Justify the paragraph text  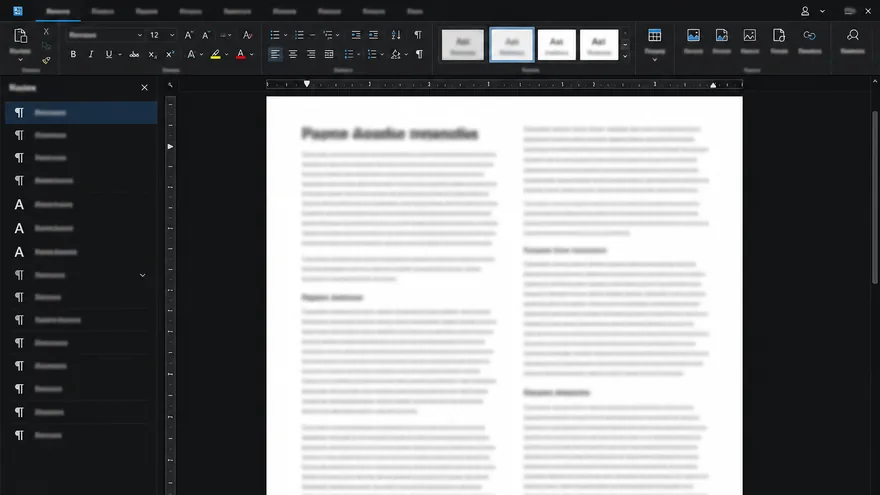[x=329, y=54]
